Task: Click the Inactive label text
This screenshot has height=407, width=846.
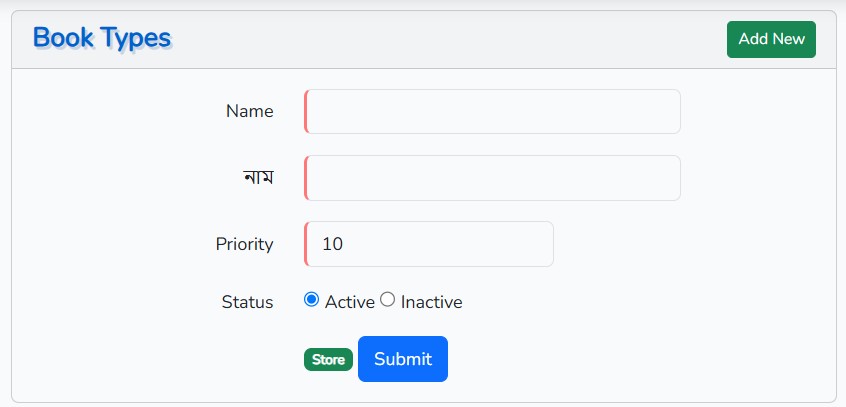Action: [431, 302]
